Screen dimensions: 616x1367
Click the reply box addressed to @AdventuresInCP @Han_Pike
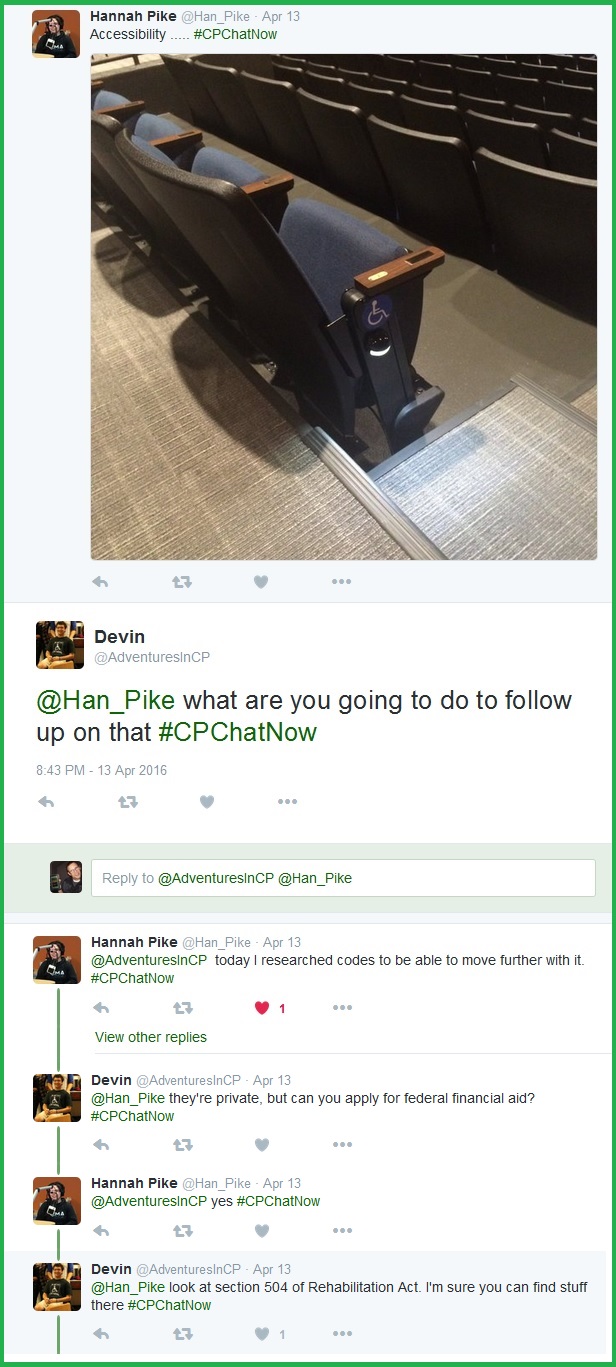point(343,878)
